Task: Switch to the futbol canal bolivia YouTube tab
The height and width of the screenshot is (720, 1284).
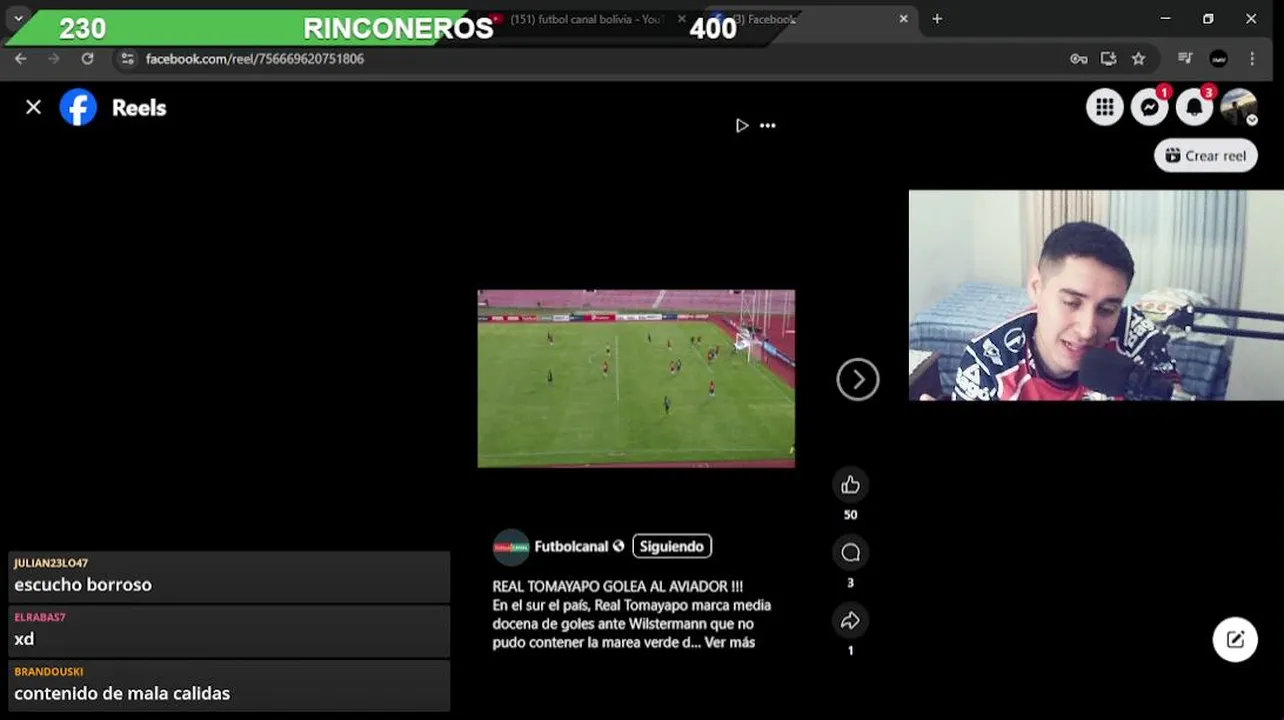Action: (x=585, y=19)
